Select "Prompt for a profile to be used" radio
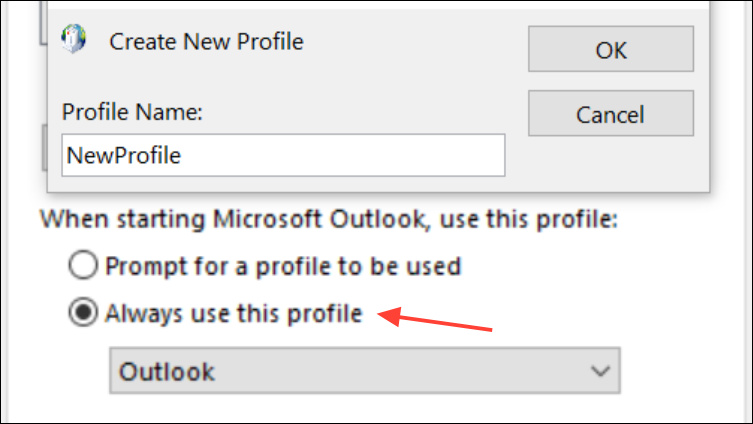This screenshot has width=753, height=424. coord(84,266)
